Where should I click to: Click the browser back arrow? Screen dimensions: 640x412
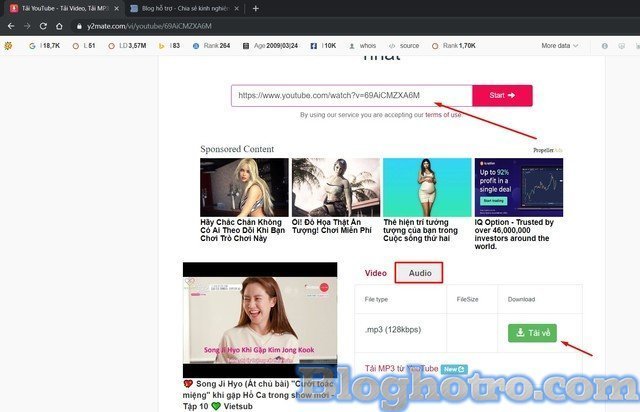point(11,26)
